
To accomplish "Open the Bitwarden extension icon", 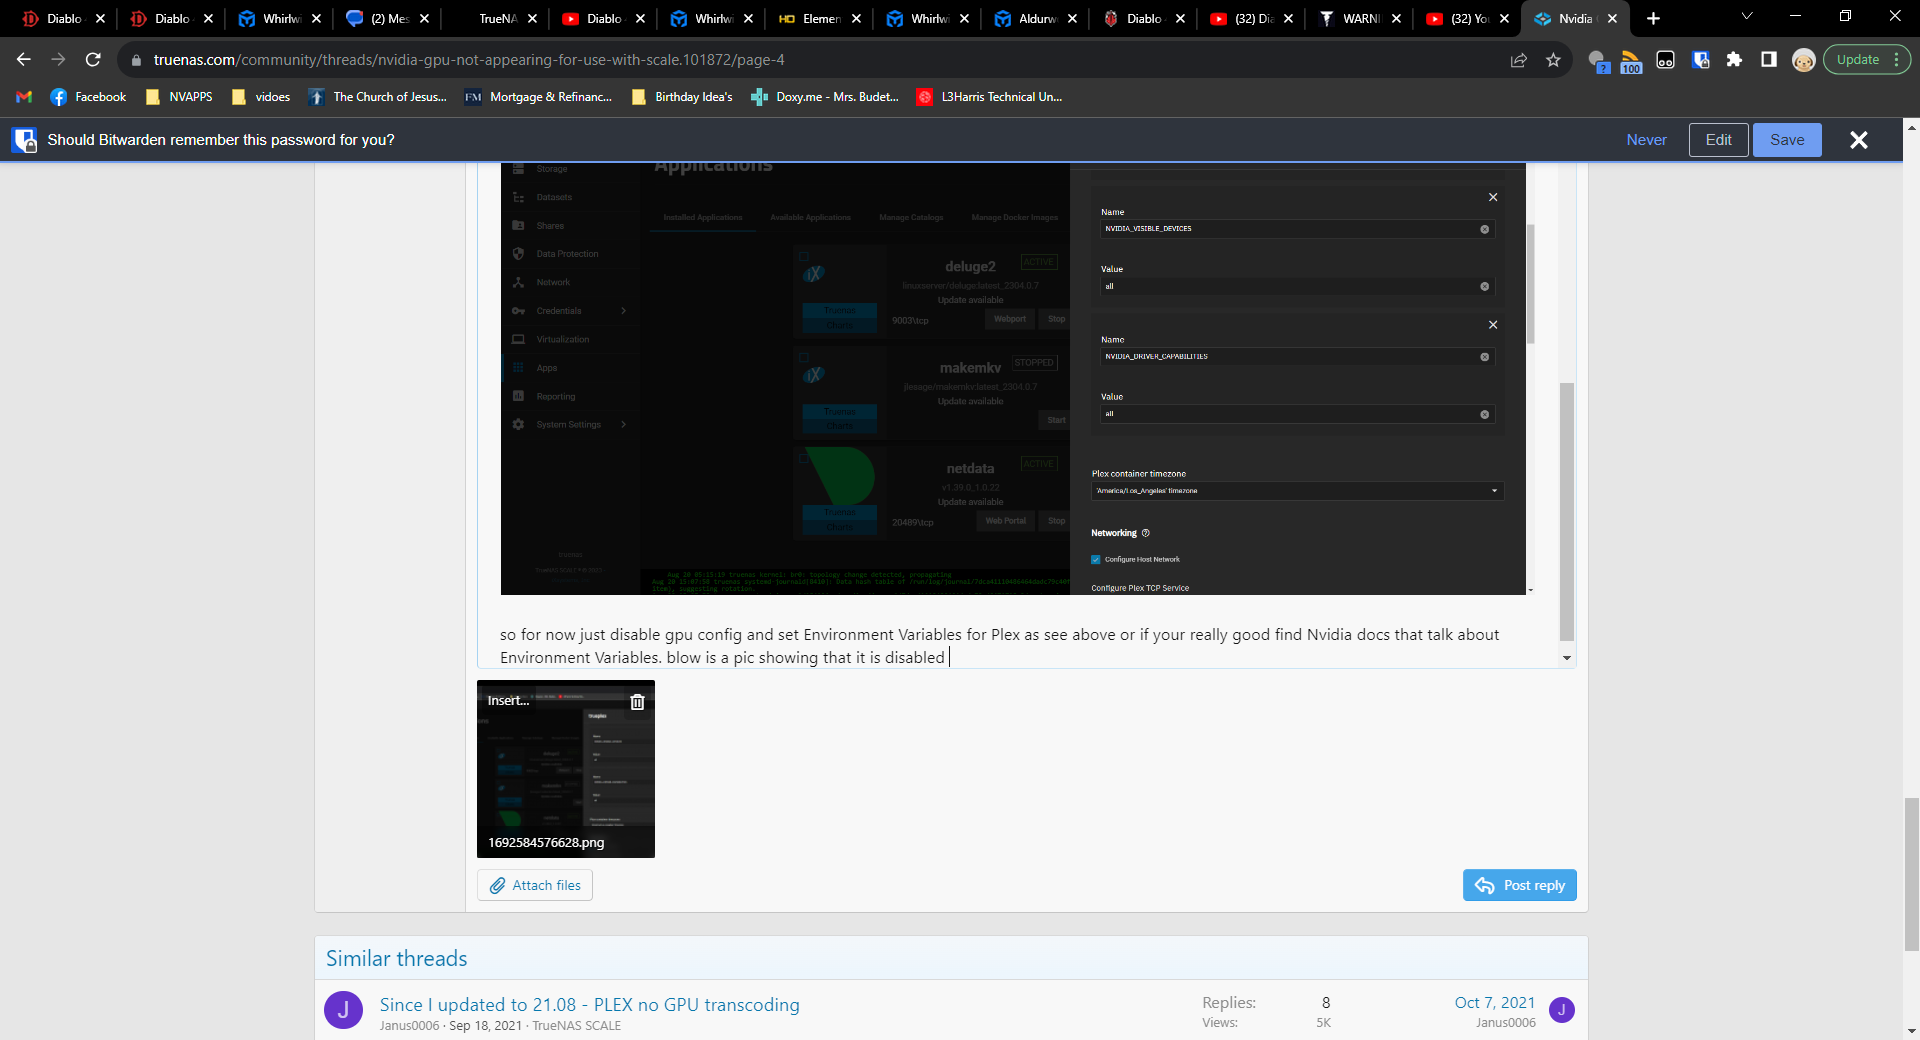I will click(x=1700, y=60).
